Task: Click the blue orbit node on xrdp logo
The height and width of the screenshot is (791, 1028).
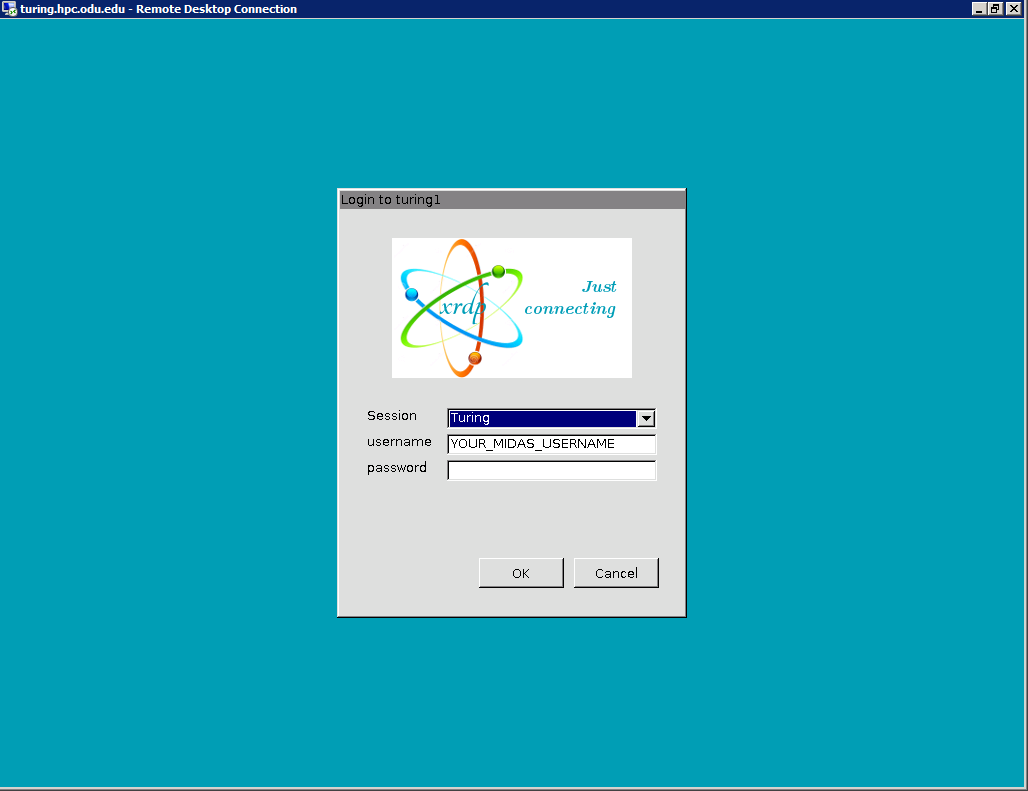Action: pos(411,292)
